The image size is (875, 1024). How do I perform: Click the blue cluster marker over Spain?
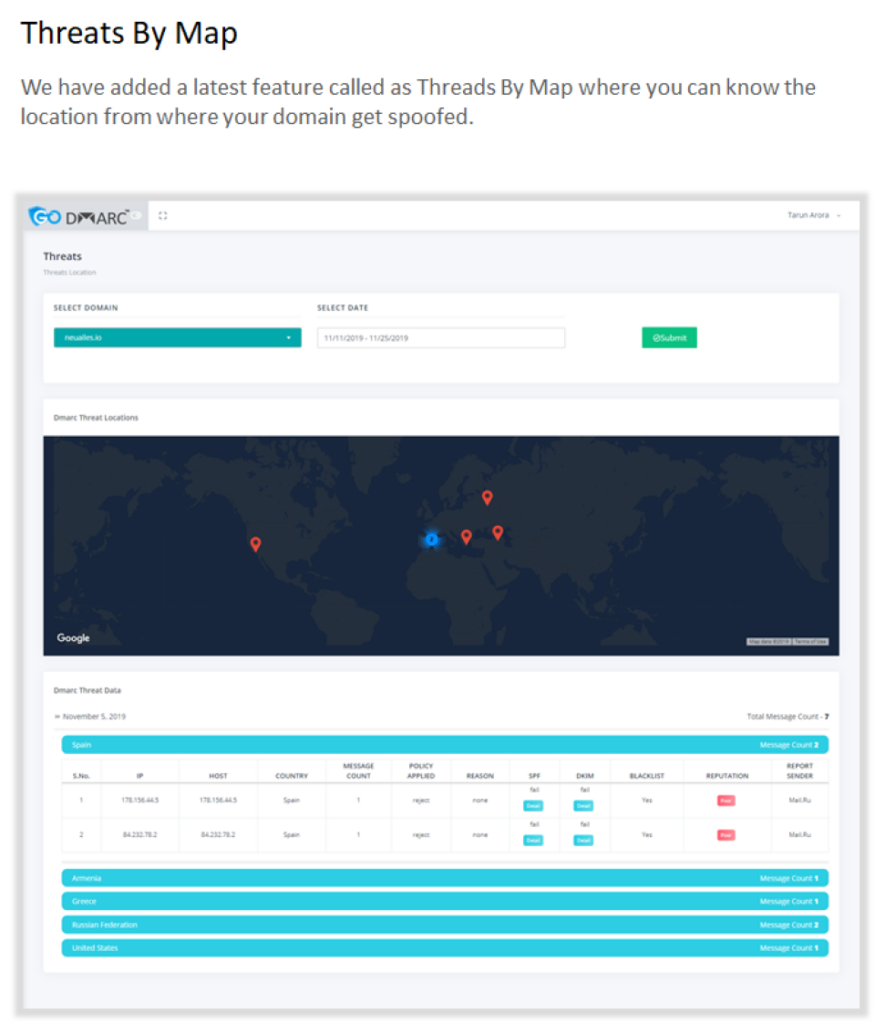[x=432, y=539]
